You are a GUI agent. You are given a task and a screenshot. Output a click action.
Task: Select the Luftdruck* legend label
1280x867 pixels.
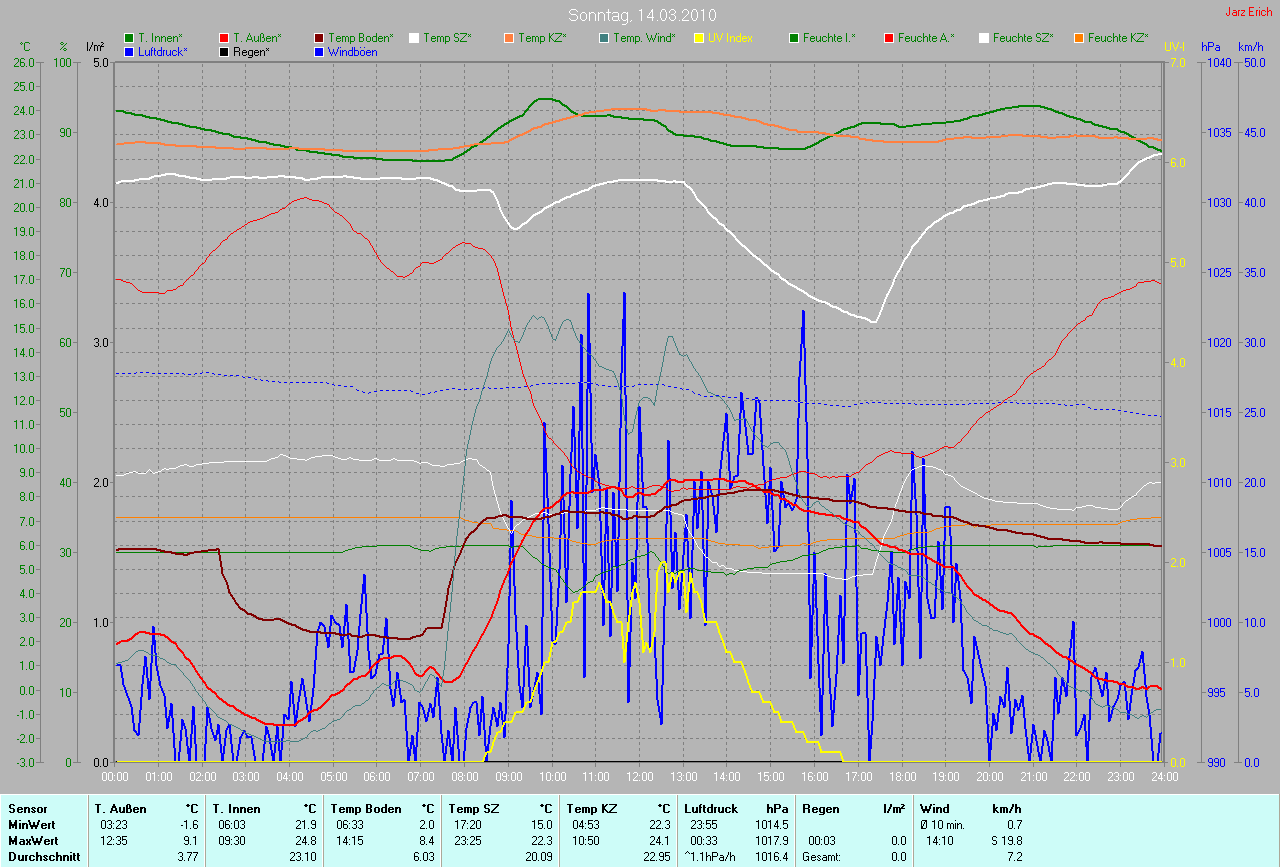[163, 52]
